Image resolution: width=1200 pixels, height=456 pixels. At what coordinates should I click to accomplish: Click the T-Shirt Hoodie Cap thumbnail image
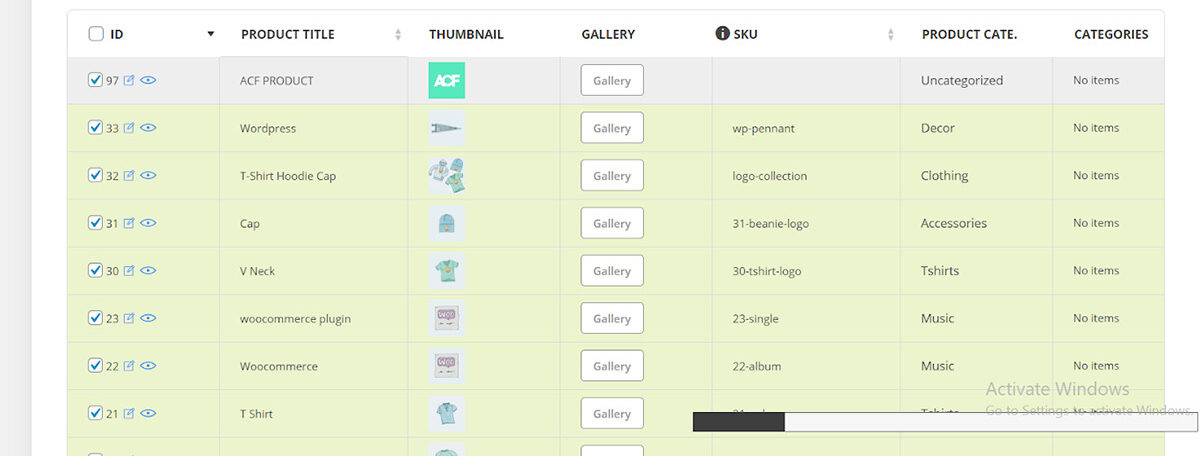click(446, 176)
